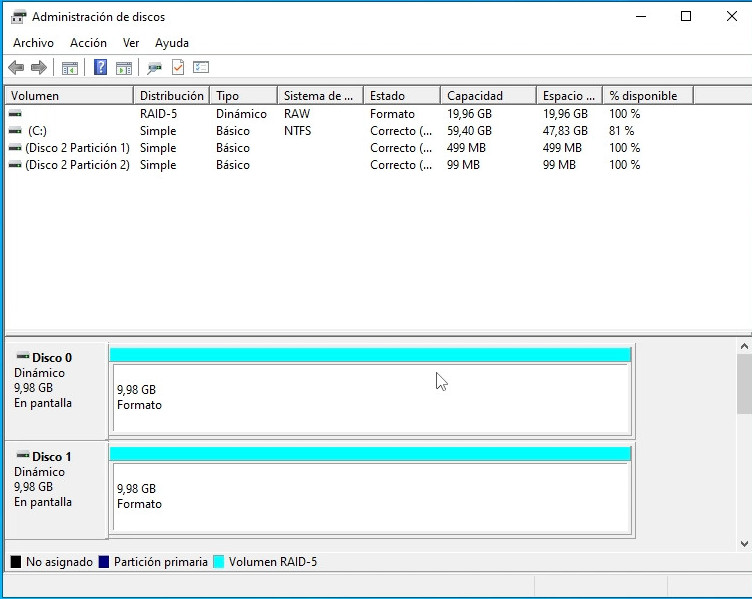Open the Ver menu
This screenshot has height=599, width=752.
coord(131,43)
